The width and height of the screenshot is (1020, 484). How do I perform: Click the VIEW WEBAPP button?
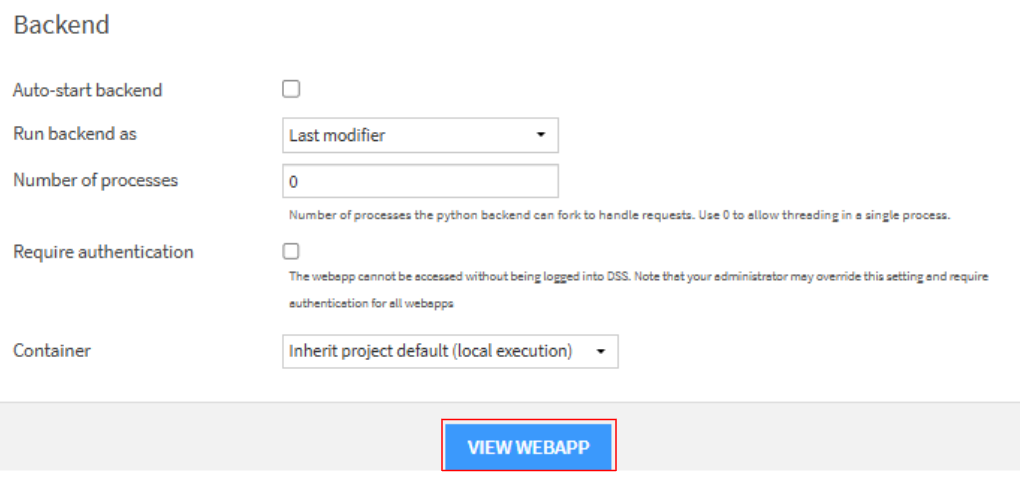click(x=529, y=446)
